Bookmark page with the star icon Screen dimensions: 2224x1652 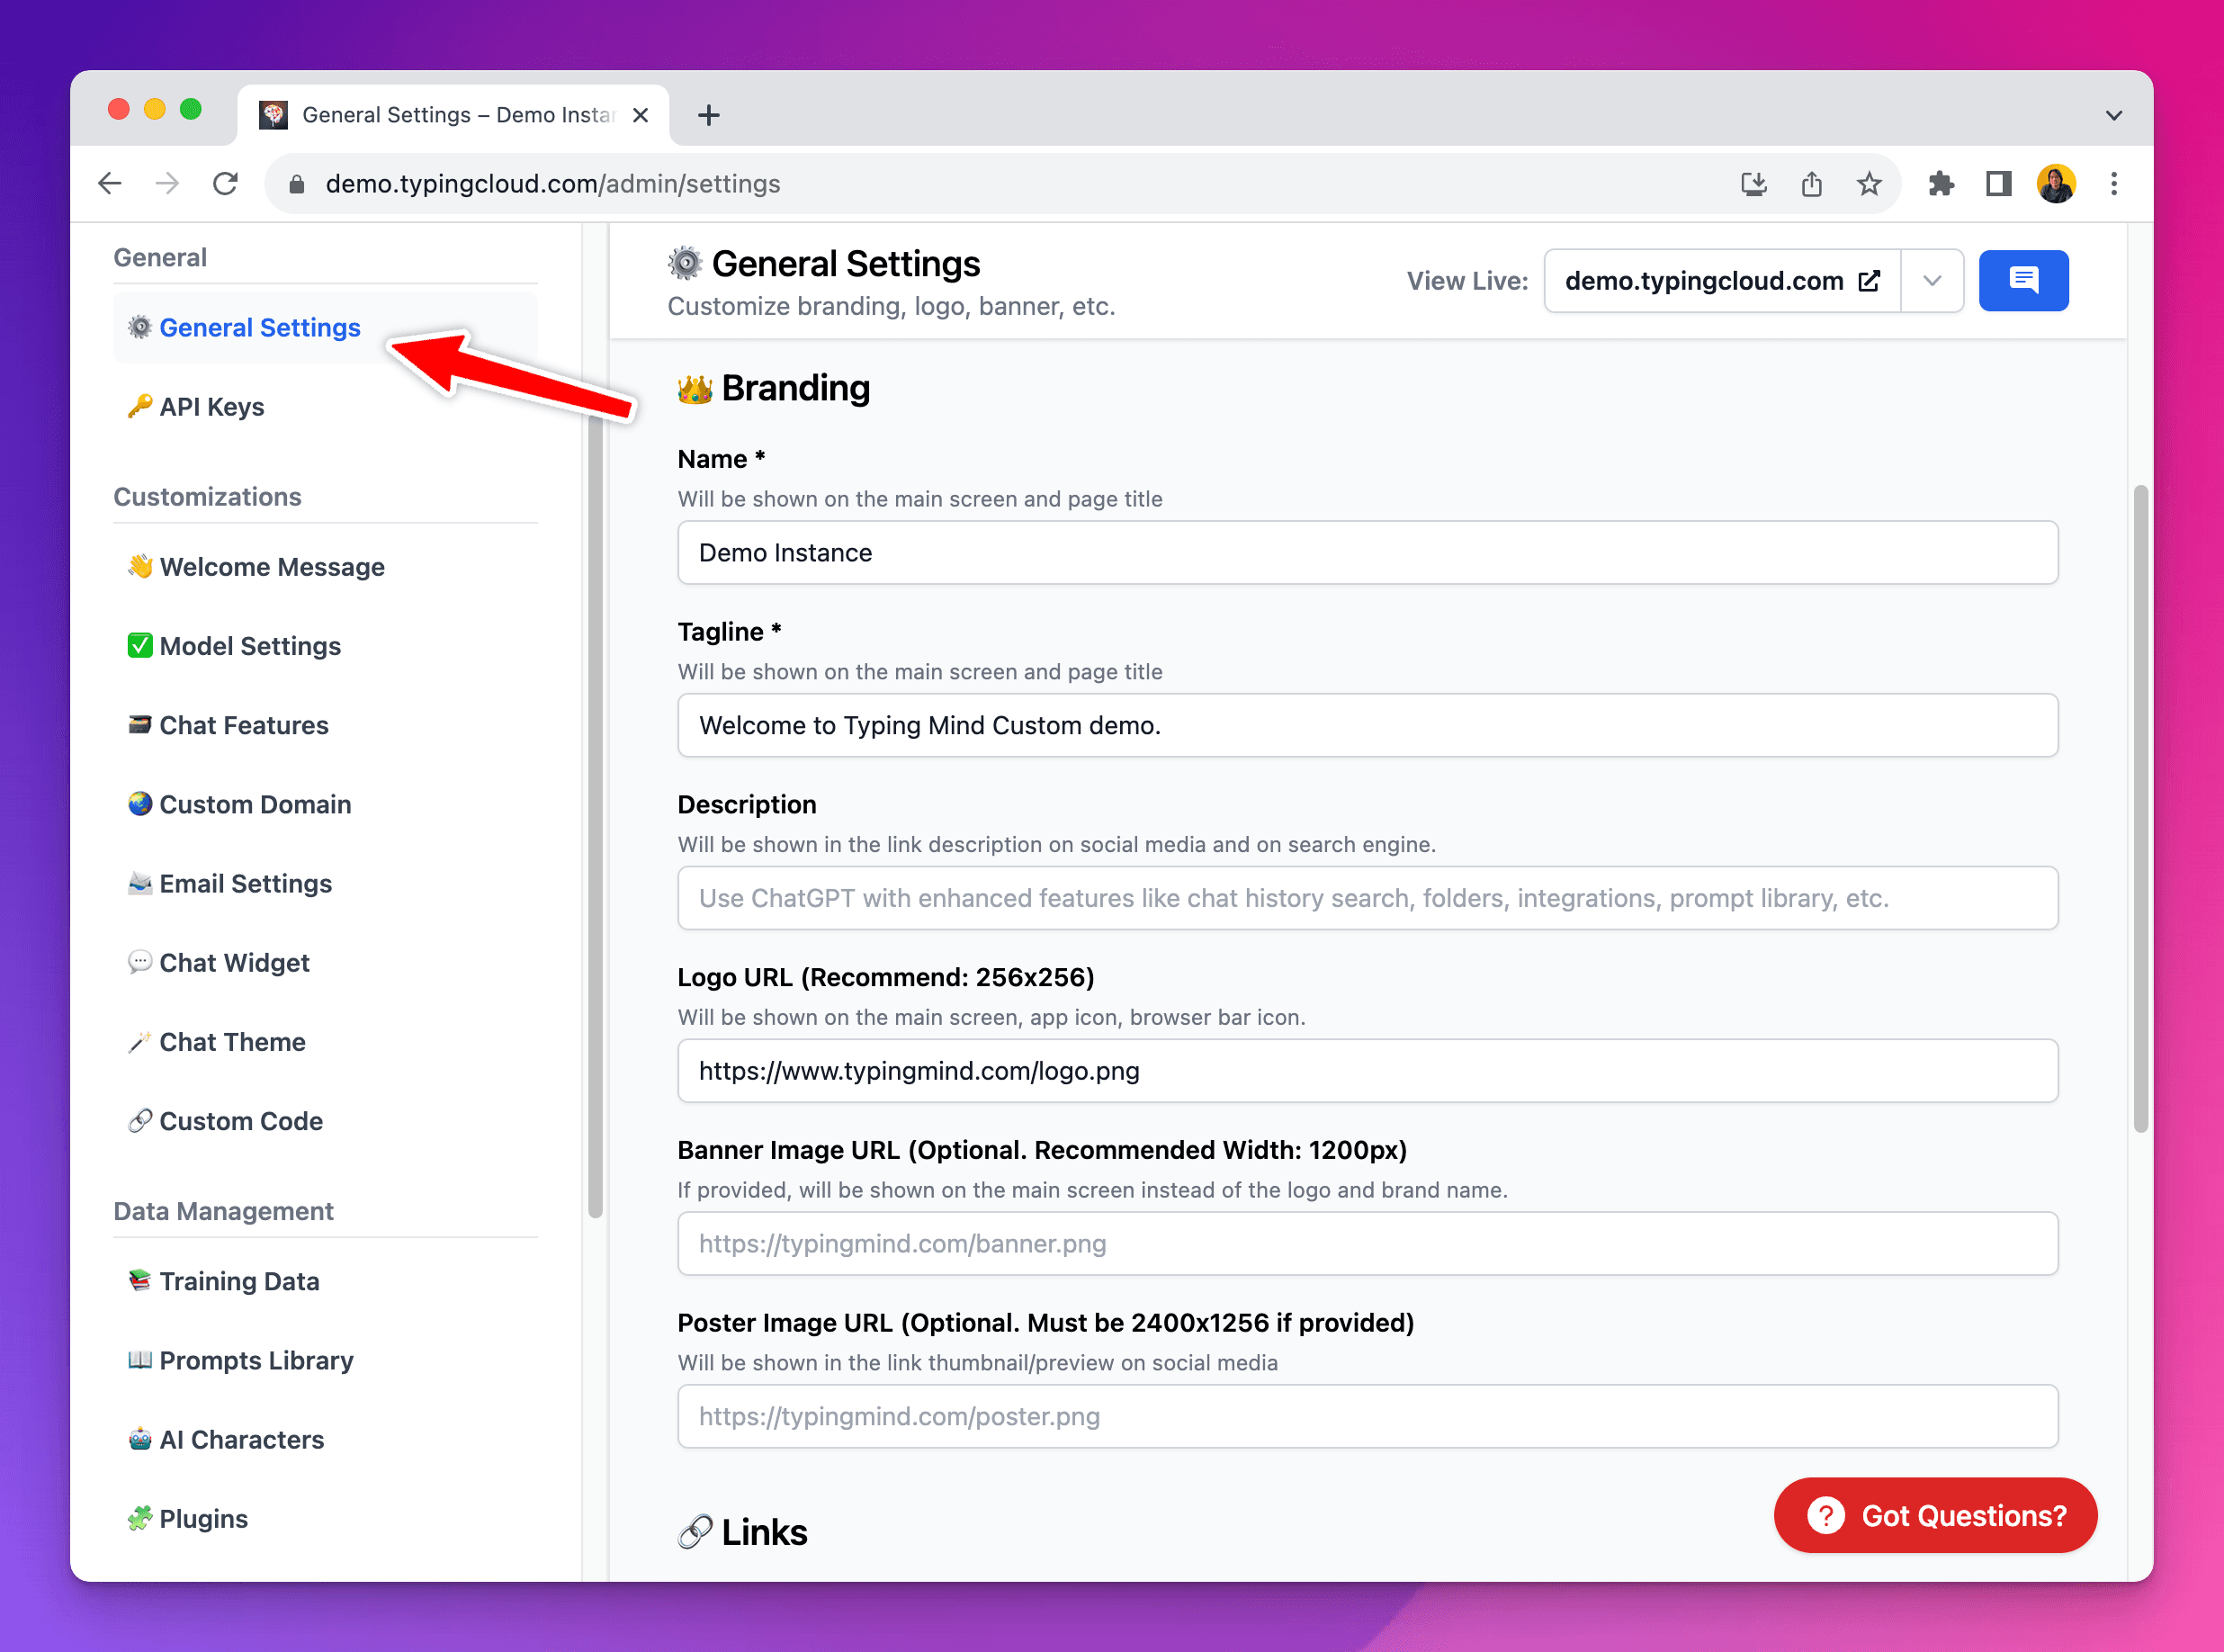point(1868,184)
